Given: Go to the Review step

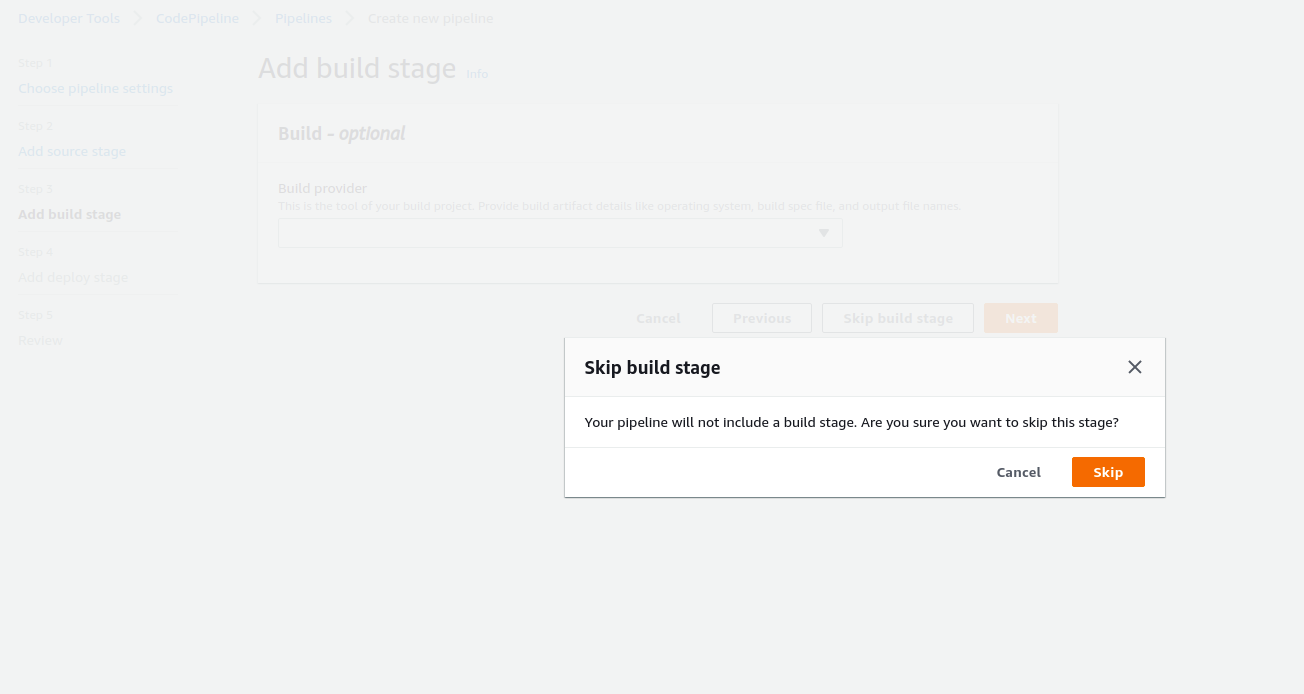Looking at the screenshot, I should tap(40, 340).
